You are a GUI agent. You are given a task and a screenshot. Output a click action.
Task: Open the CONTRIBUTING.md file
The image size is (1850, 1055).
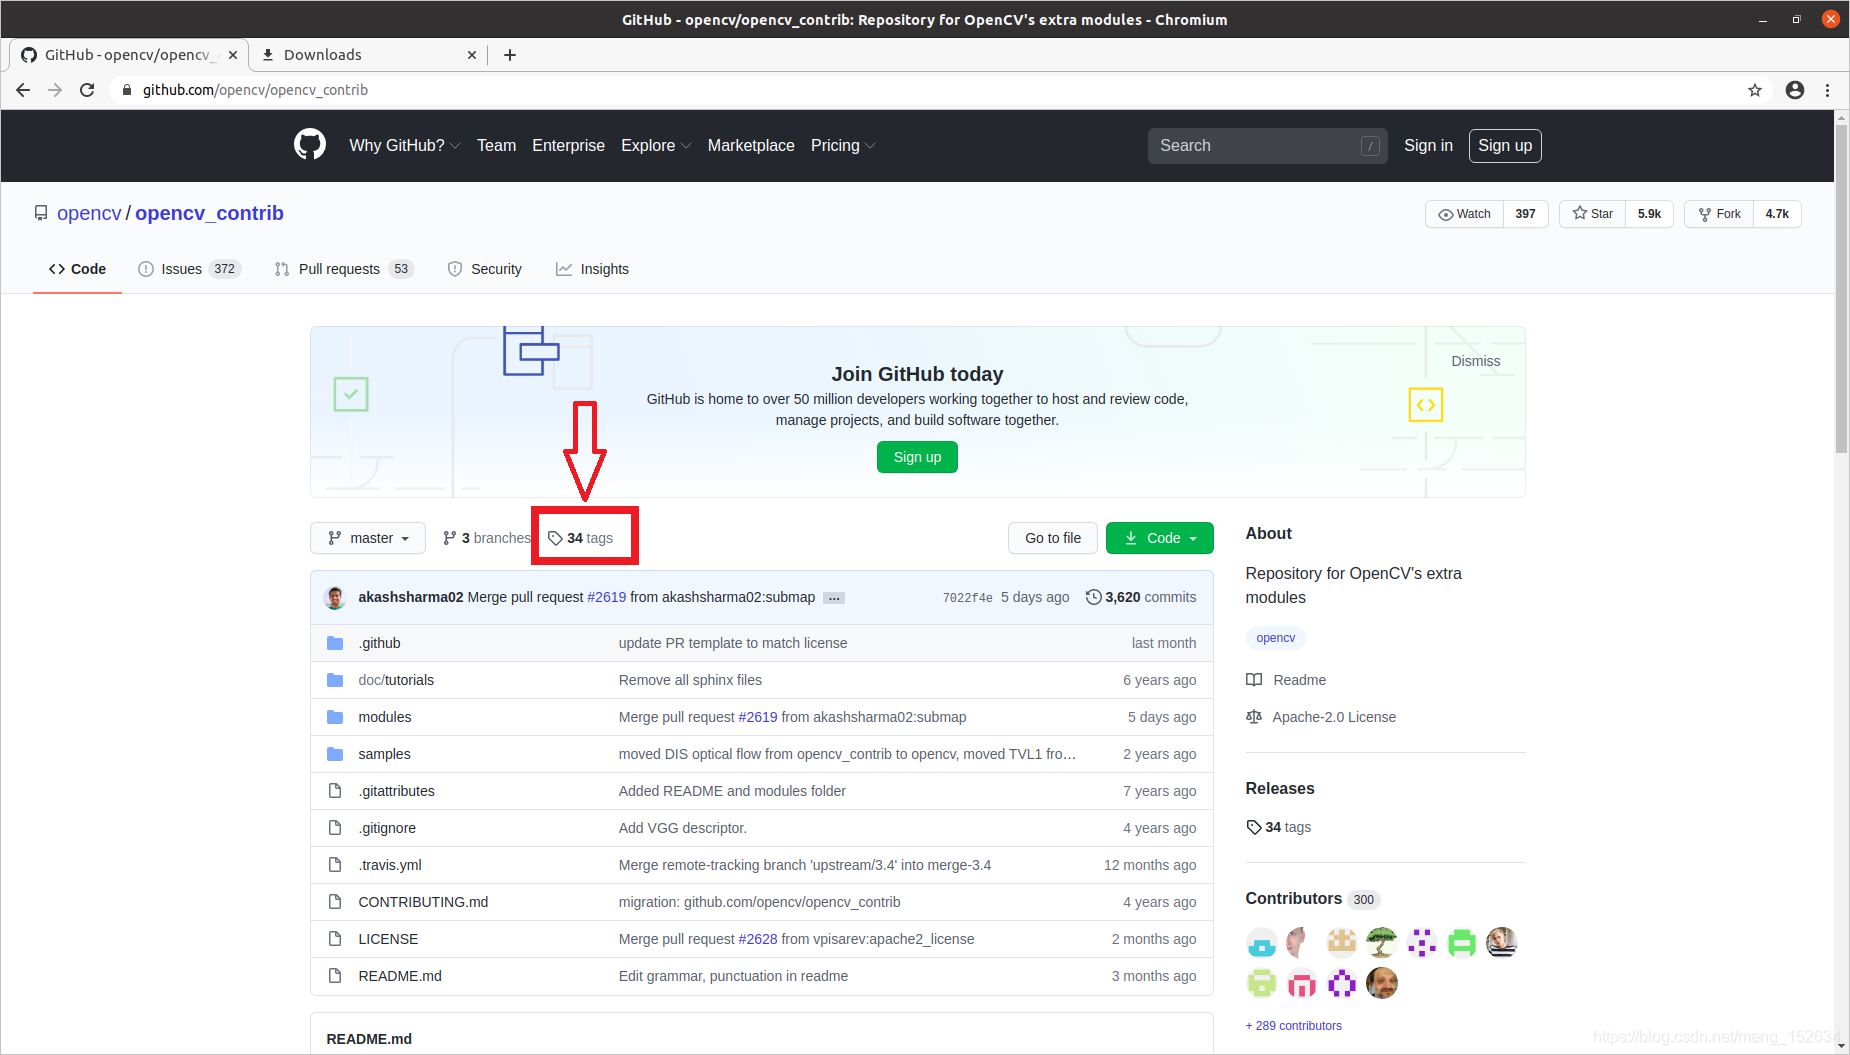(423, 902)
